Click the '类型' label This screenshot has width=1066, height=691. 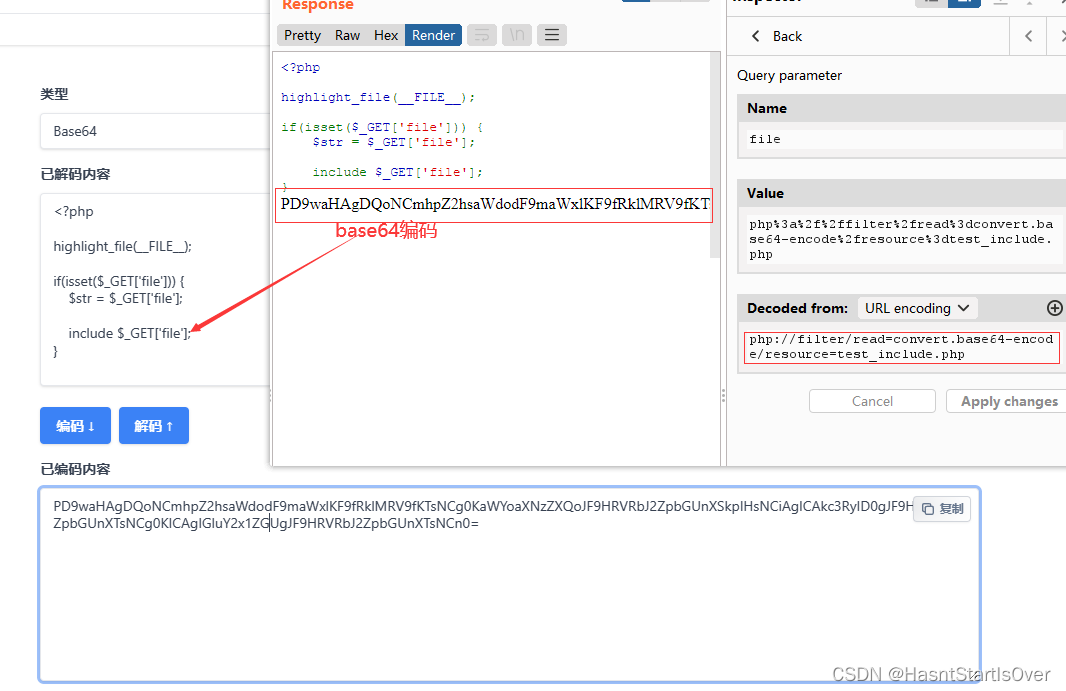pyautogui.click(x=54, y=94)
